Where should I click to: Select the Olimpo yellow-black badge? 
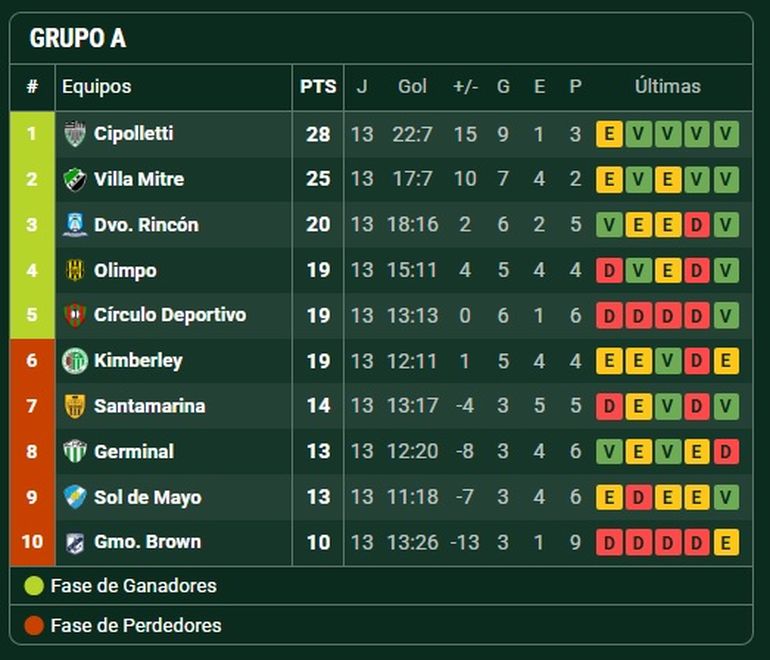[x=75, y=270]
